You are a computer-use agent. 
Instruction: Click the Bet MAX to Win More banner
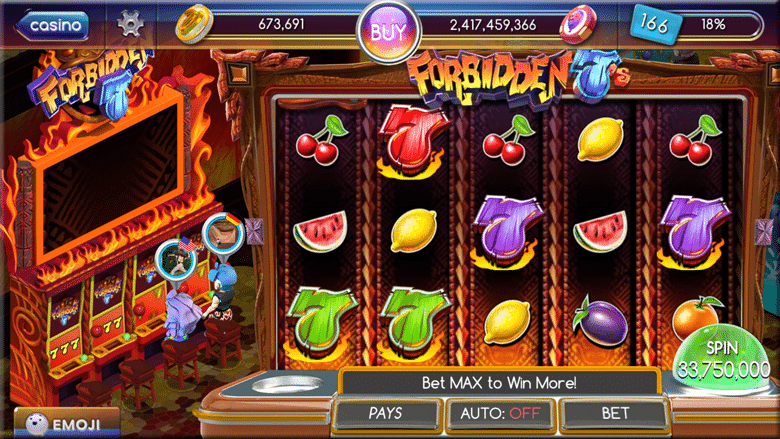pos(499,383)
